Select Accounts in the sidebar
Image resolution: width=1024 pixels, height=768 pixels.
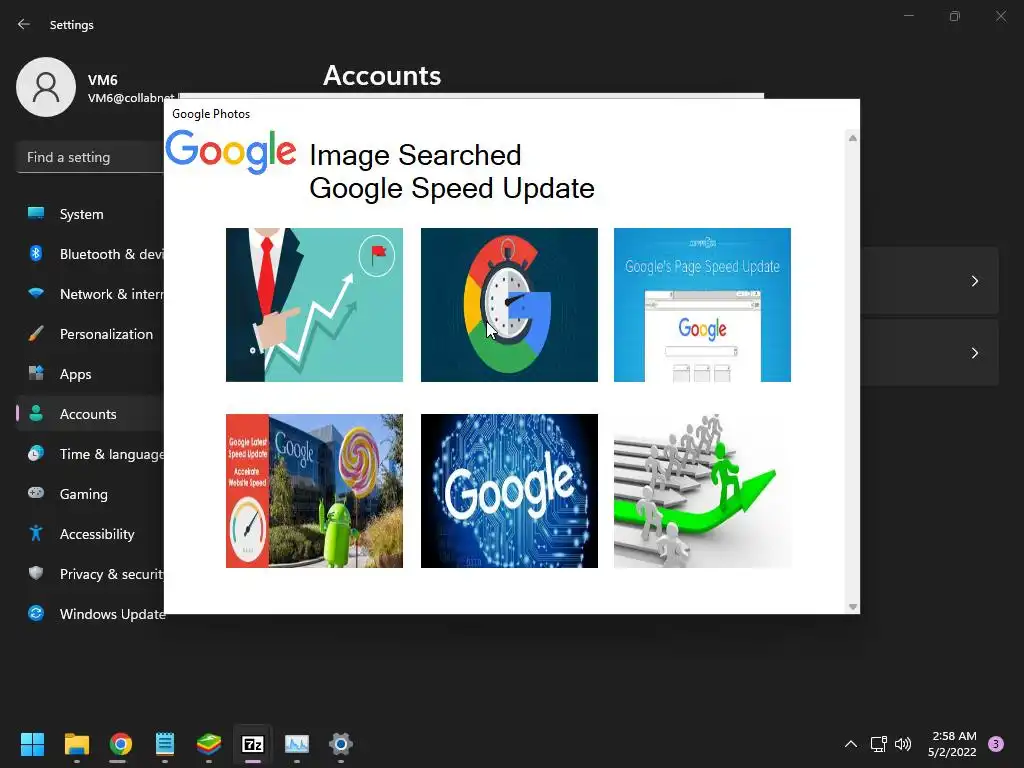pyautogui.click(x=90, y=414)
